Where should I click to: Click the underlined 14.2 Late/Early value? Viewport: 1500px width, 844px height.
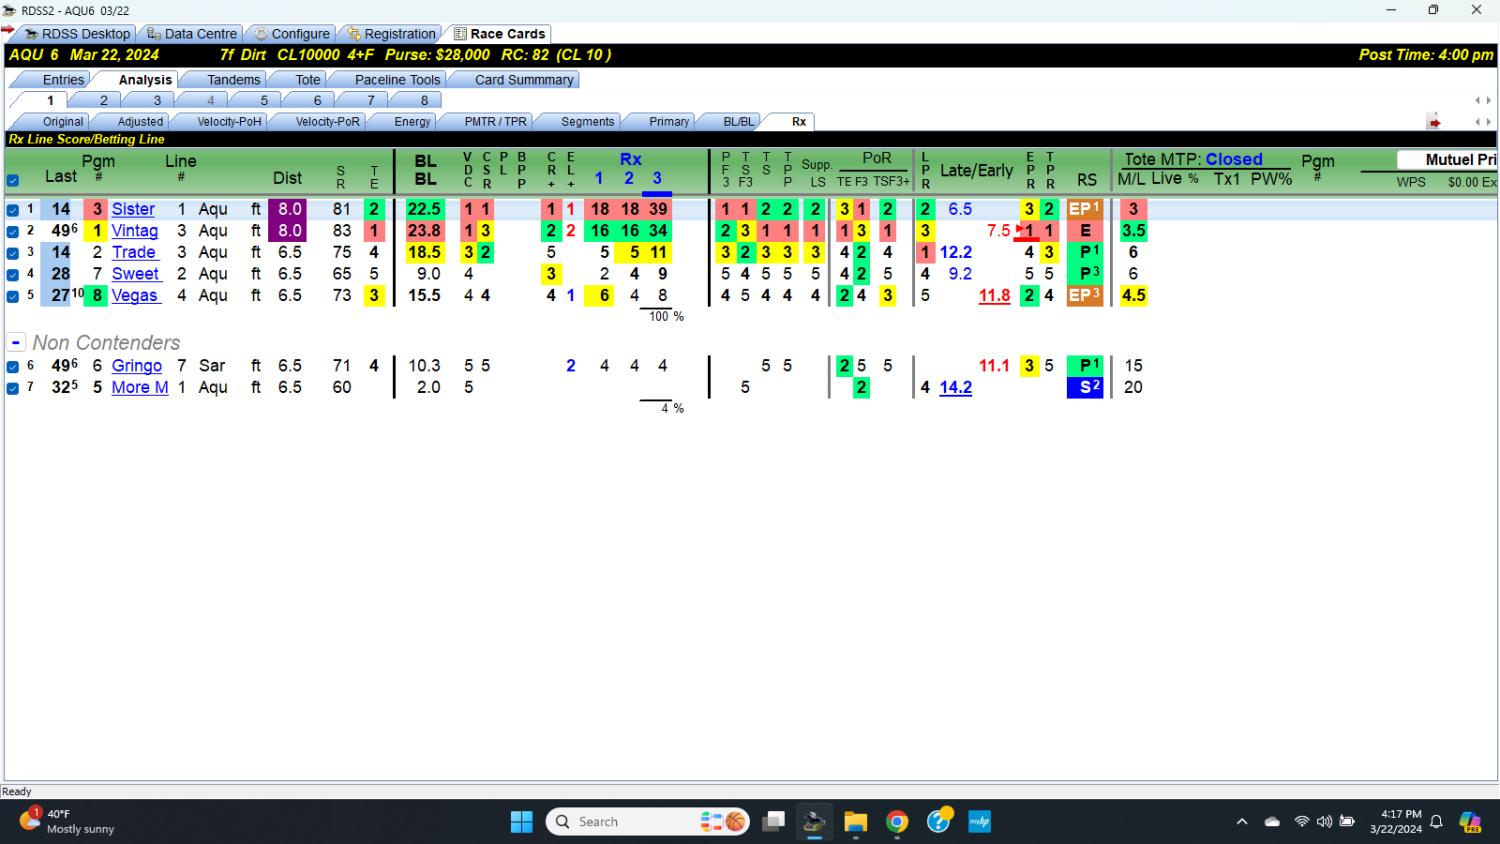point(955,387)
